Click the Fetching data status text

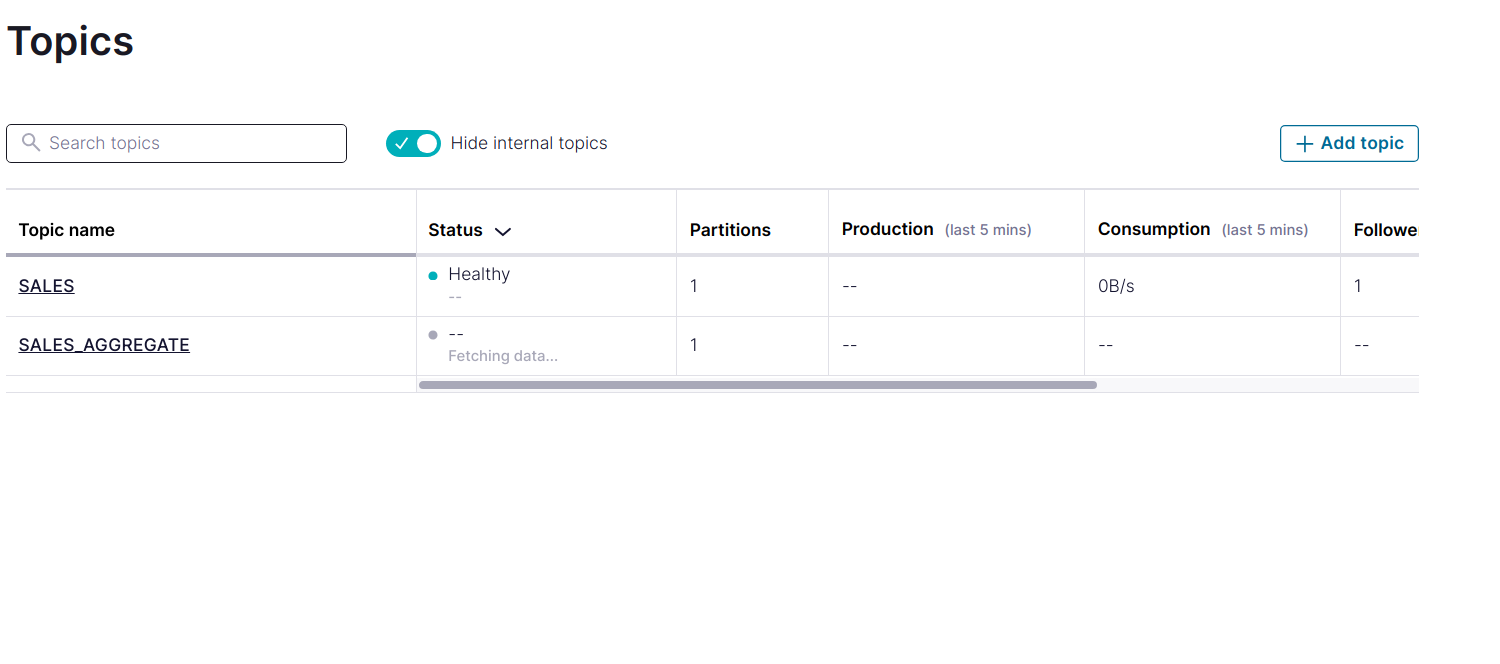[x=503, y=356]
